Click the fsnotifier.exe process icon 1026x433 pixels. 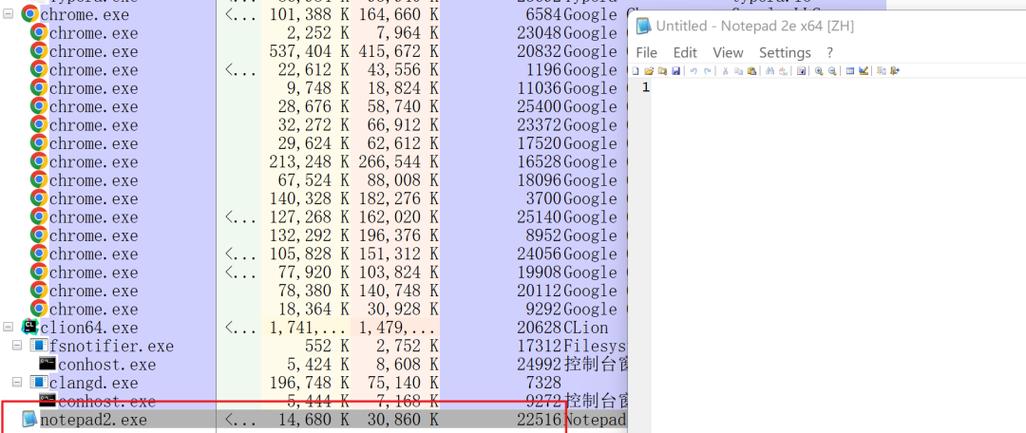pos(39,345)
